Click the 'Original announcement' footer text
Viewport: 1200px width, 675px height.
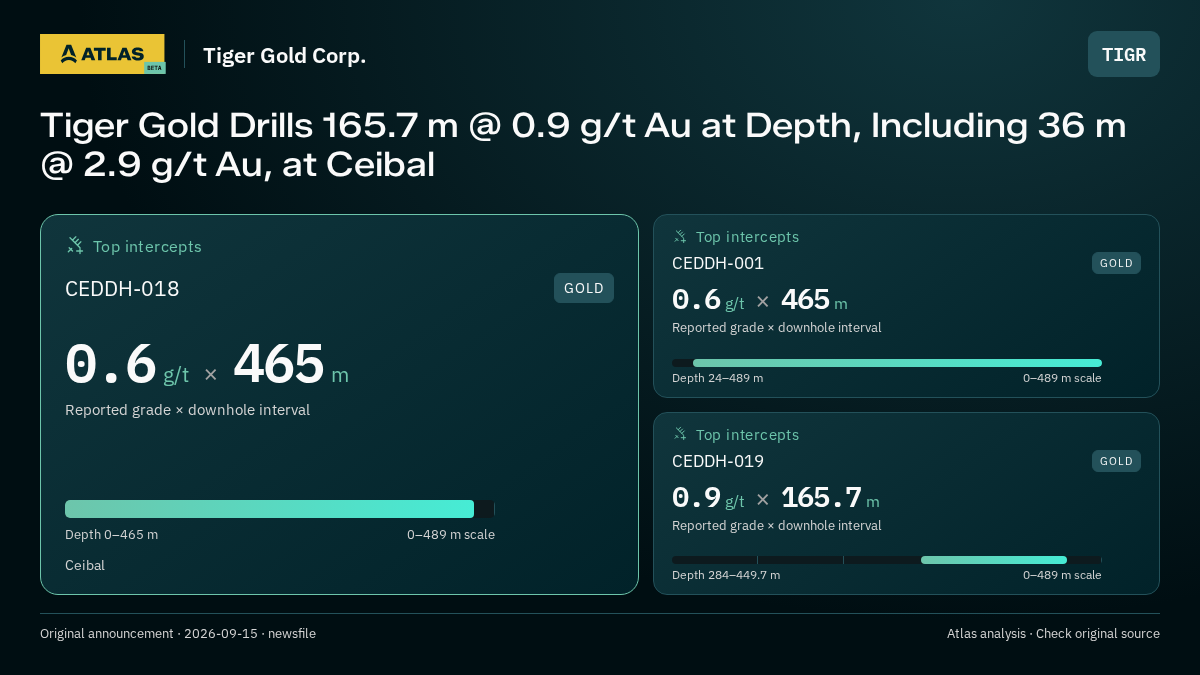178,633
